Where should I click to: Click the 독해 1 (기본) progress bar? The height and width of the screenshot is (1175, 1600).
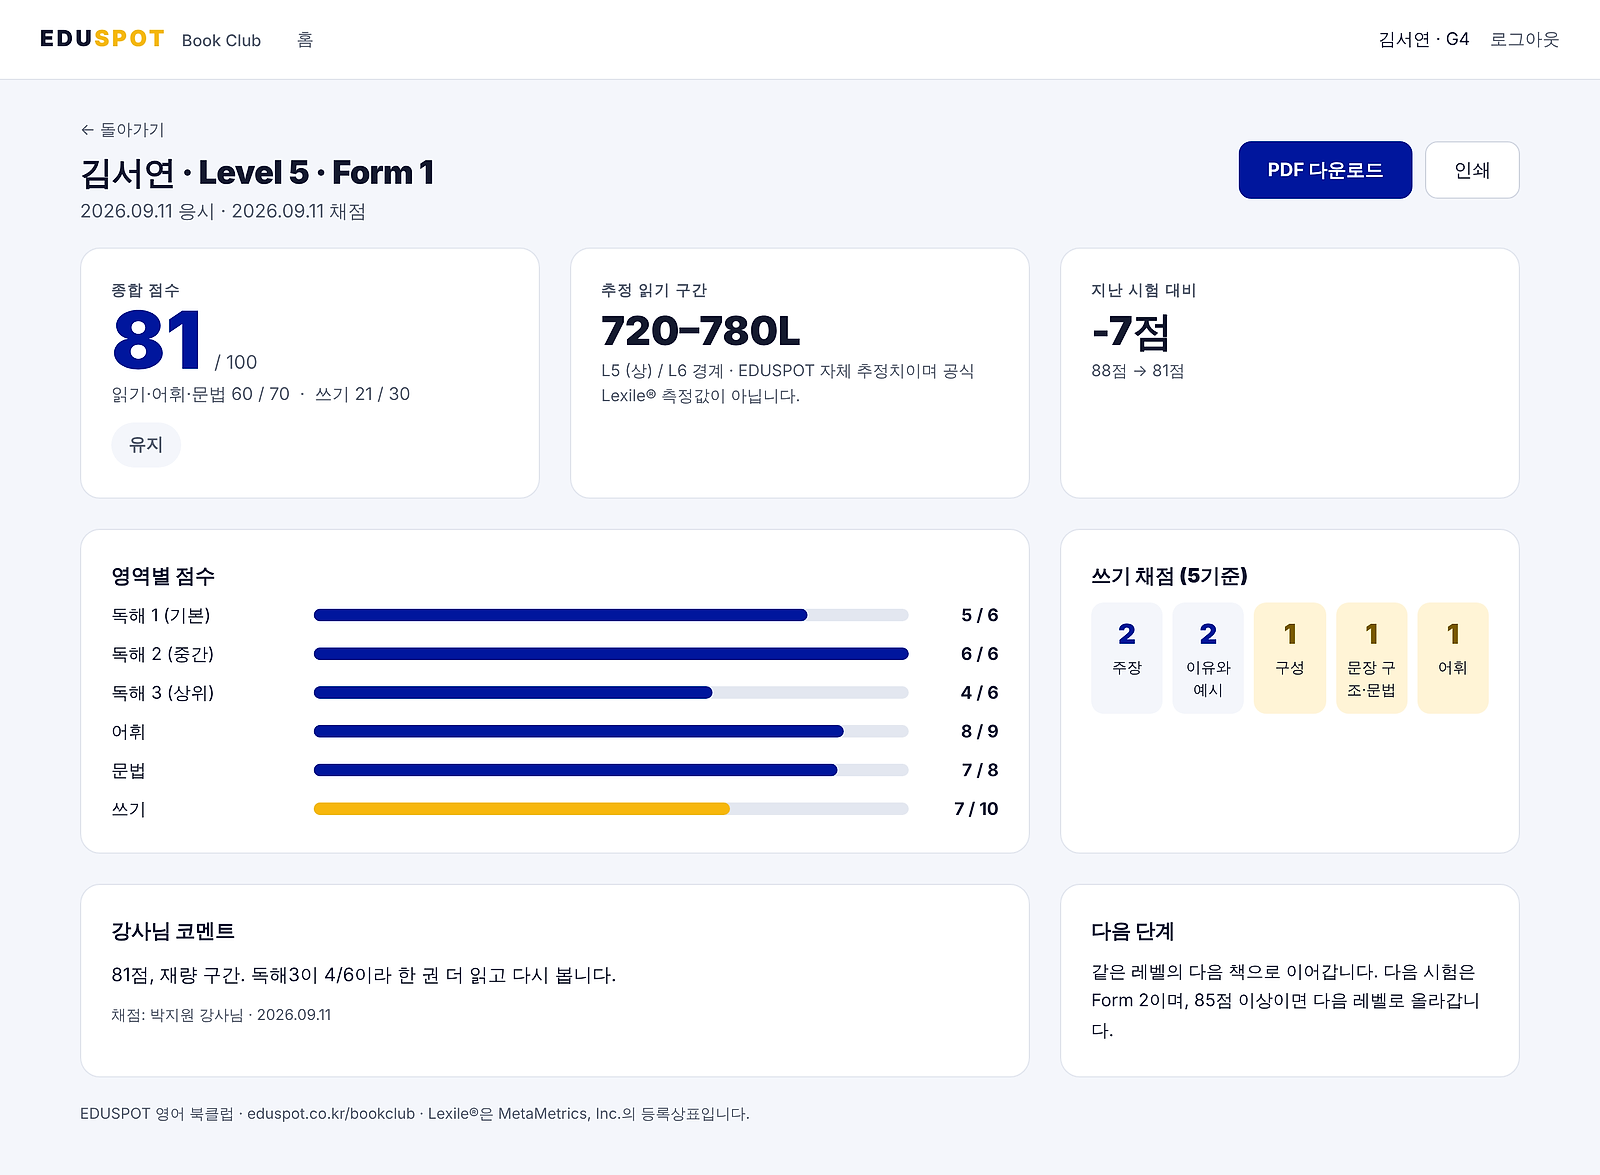(x=611, y=615)
